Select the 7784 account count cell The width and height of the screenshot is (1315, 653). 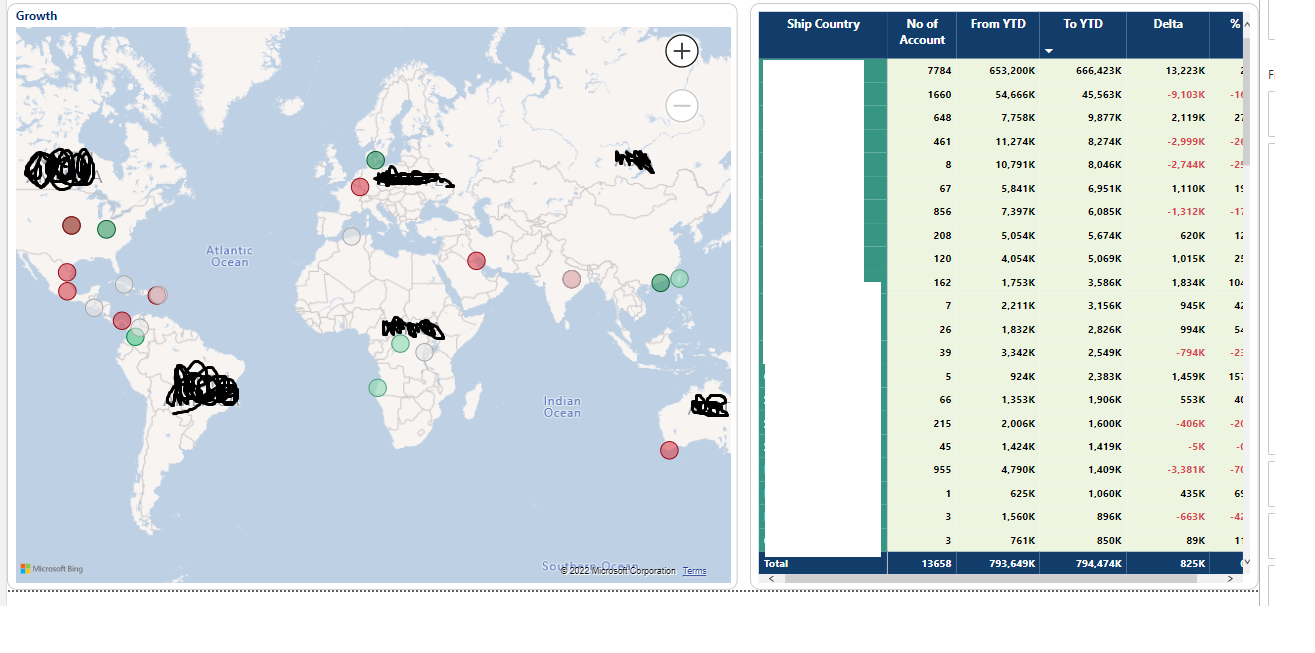click(x=922, y=71)
